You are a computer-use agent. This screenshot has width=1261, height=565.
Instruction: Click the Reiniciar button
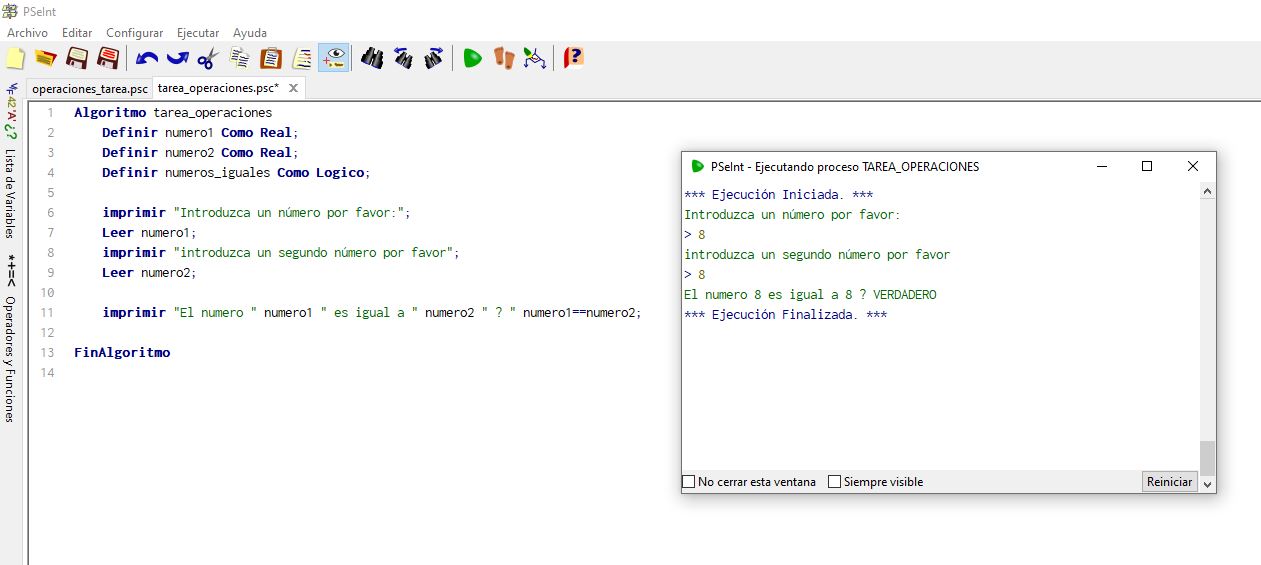pyautogui.click(x=1169, y=482)
